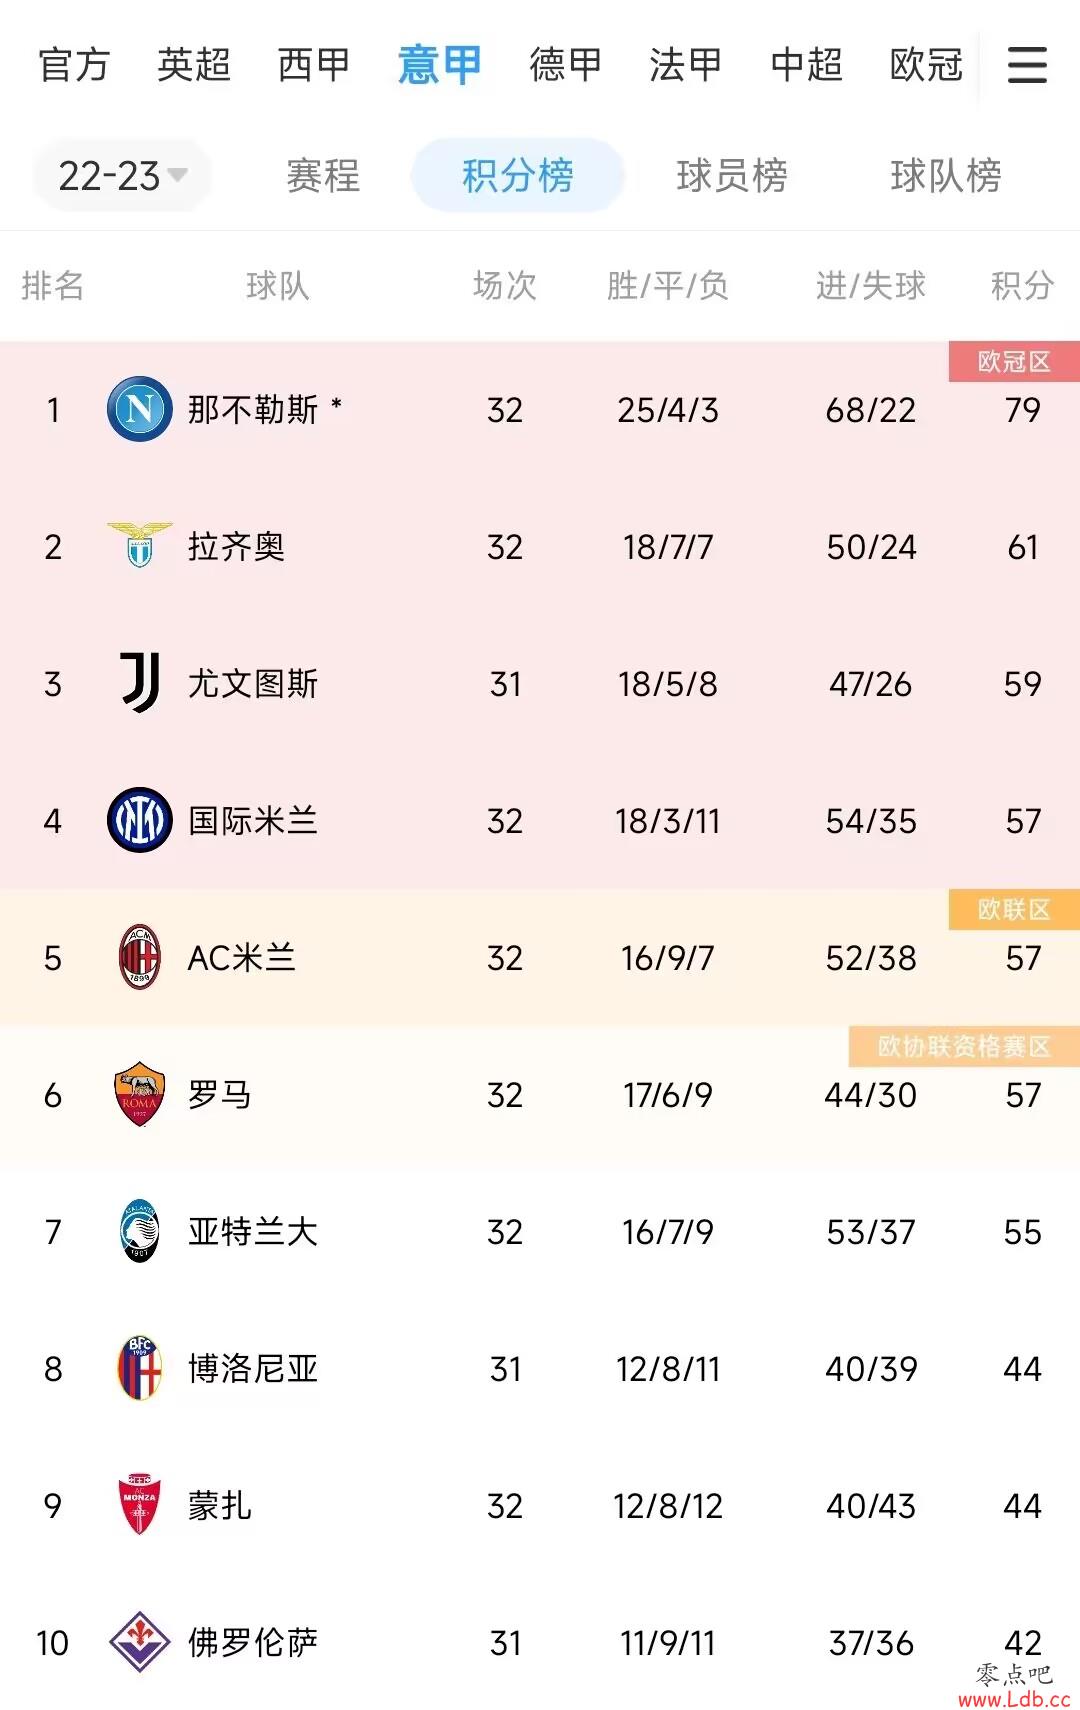Tap the Lazio eagle crest
The height and width of the screenshot is (1710, 1080).
pos(140,546)
